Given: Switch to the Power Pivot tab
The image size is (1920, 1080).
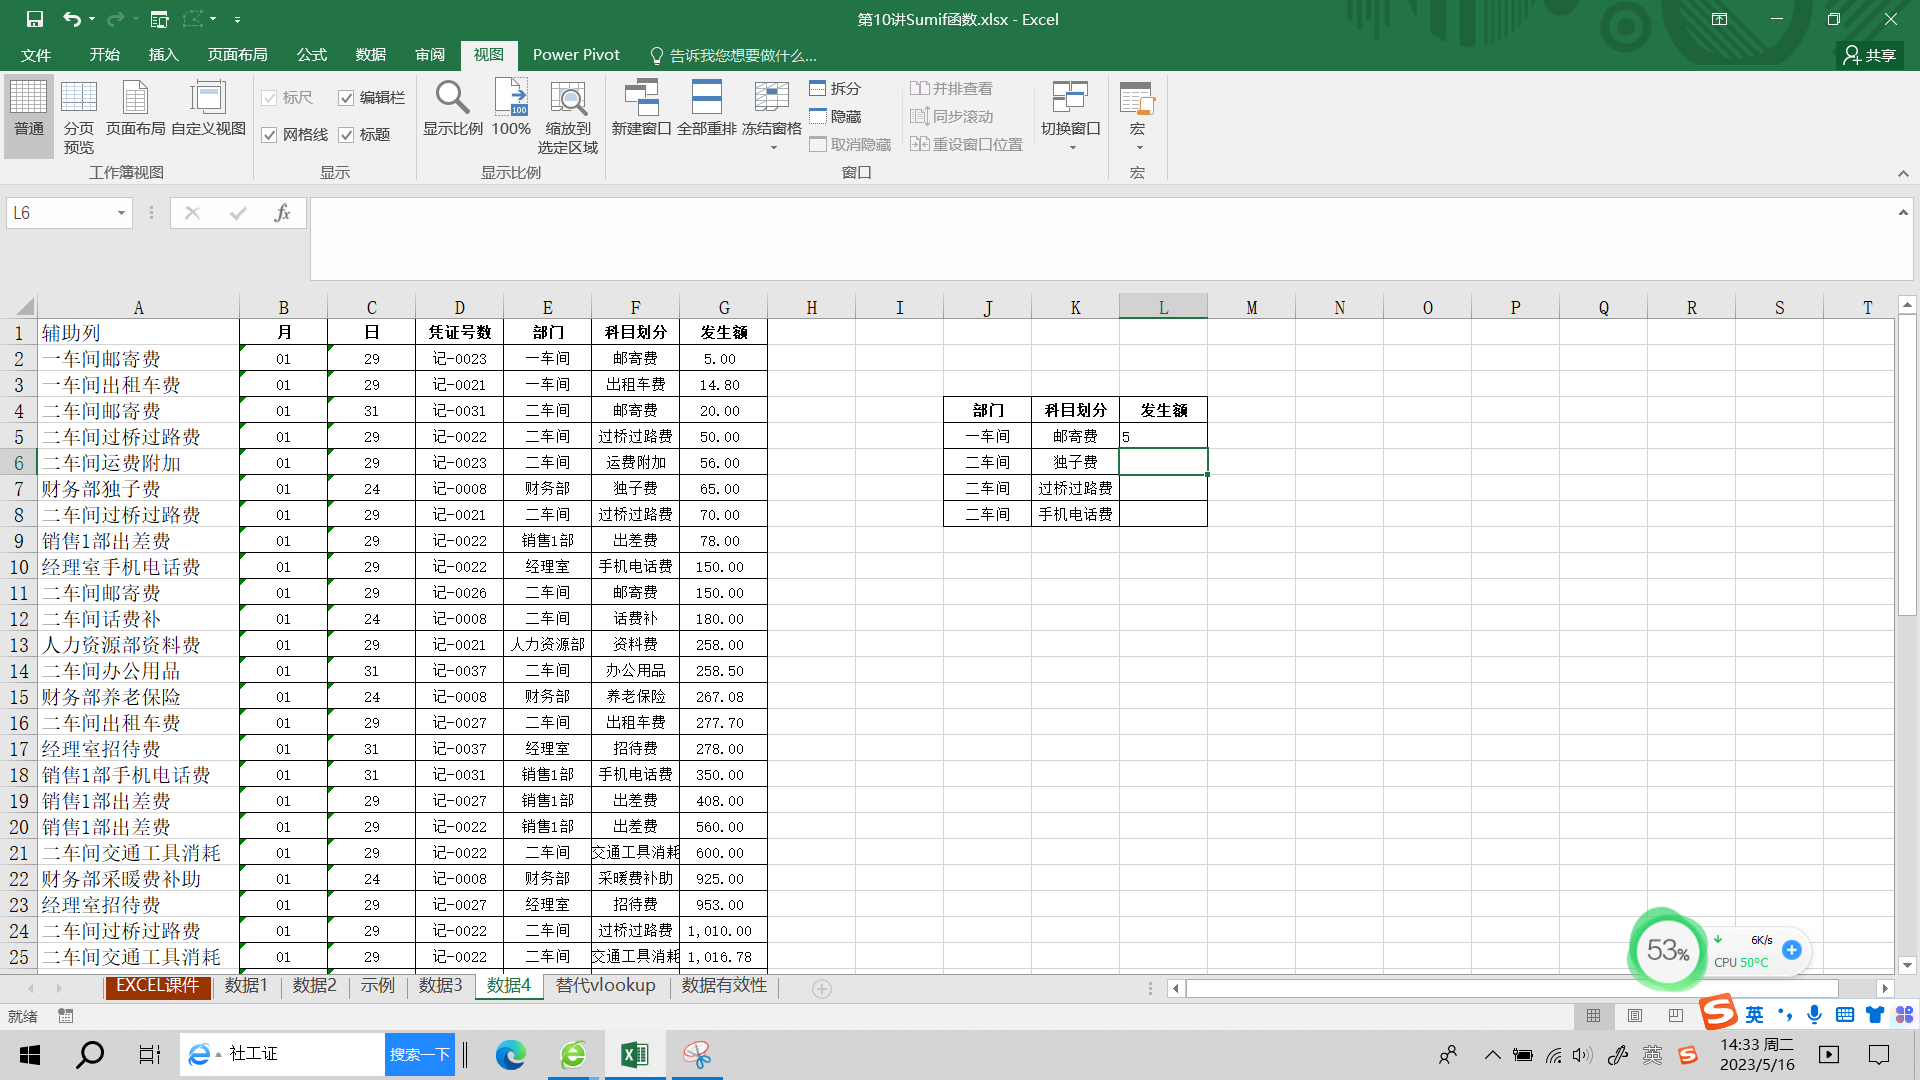Looking at the screenshot, I should (576, 55).
